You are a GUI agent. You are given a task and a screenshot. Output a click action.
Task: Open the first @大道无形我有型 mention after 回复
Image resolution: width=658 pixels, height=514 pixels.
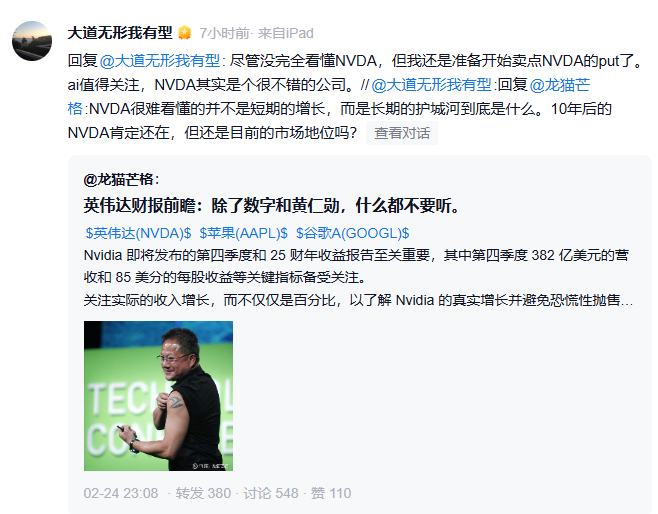coord(160,61)
